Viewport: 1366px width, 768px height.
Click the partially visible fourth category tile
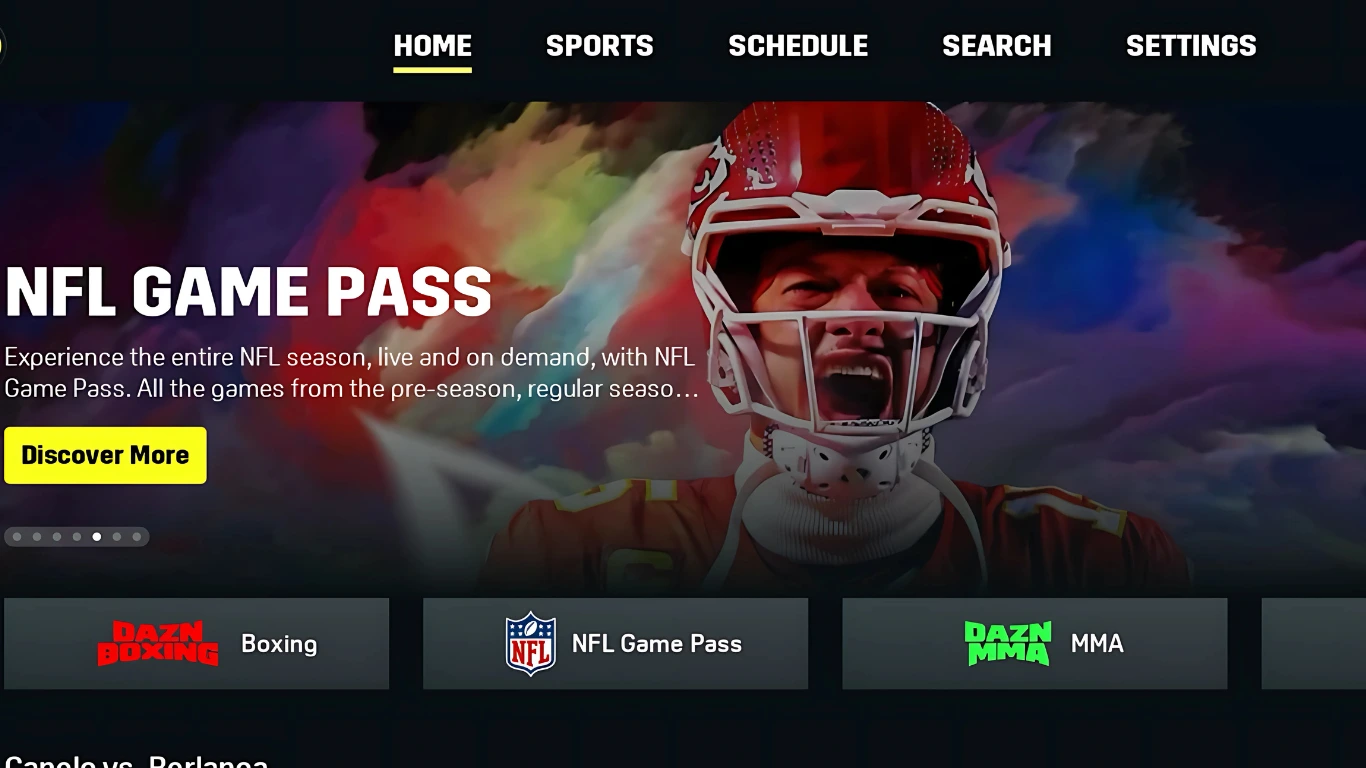(1314, 644)
